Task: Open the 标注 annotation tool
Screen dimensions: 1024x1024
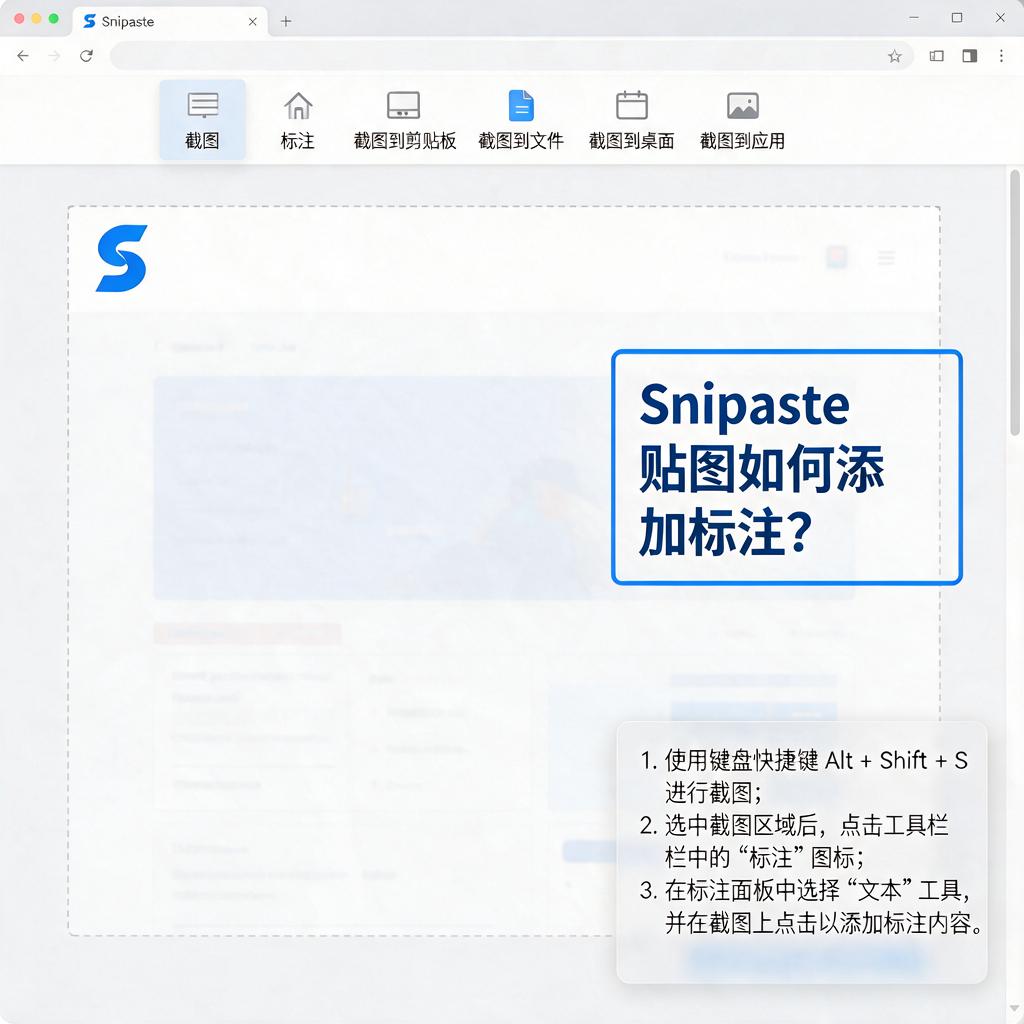Action: pos(298,120)
